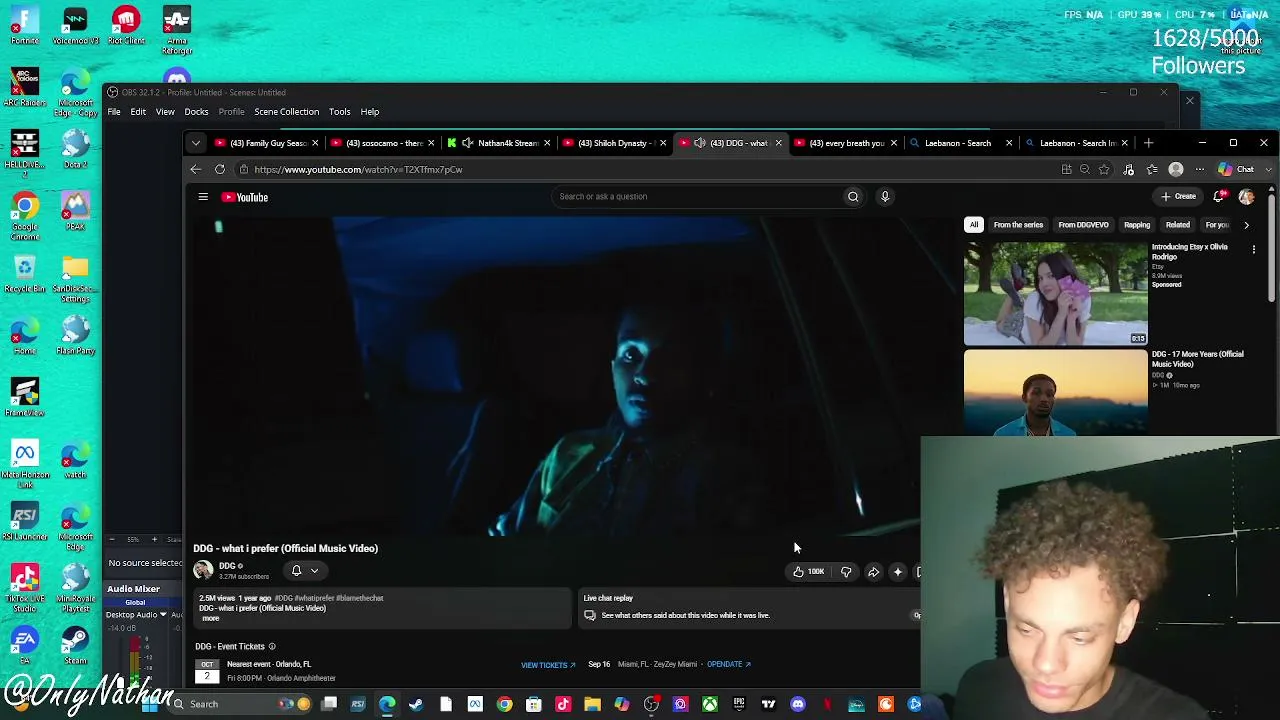Open the OBS File menu
The width and height of the screenshot is (1280, 720).
pyautogui.click(x=114, y=112)
